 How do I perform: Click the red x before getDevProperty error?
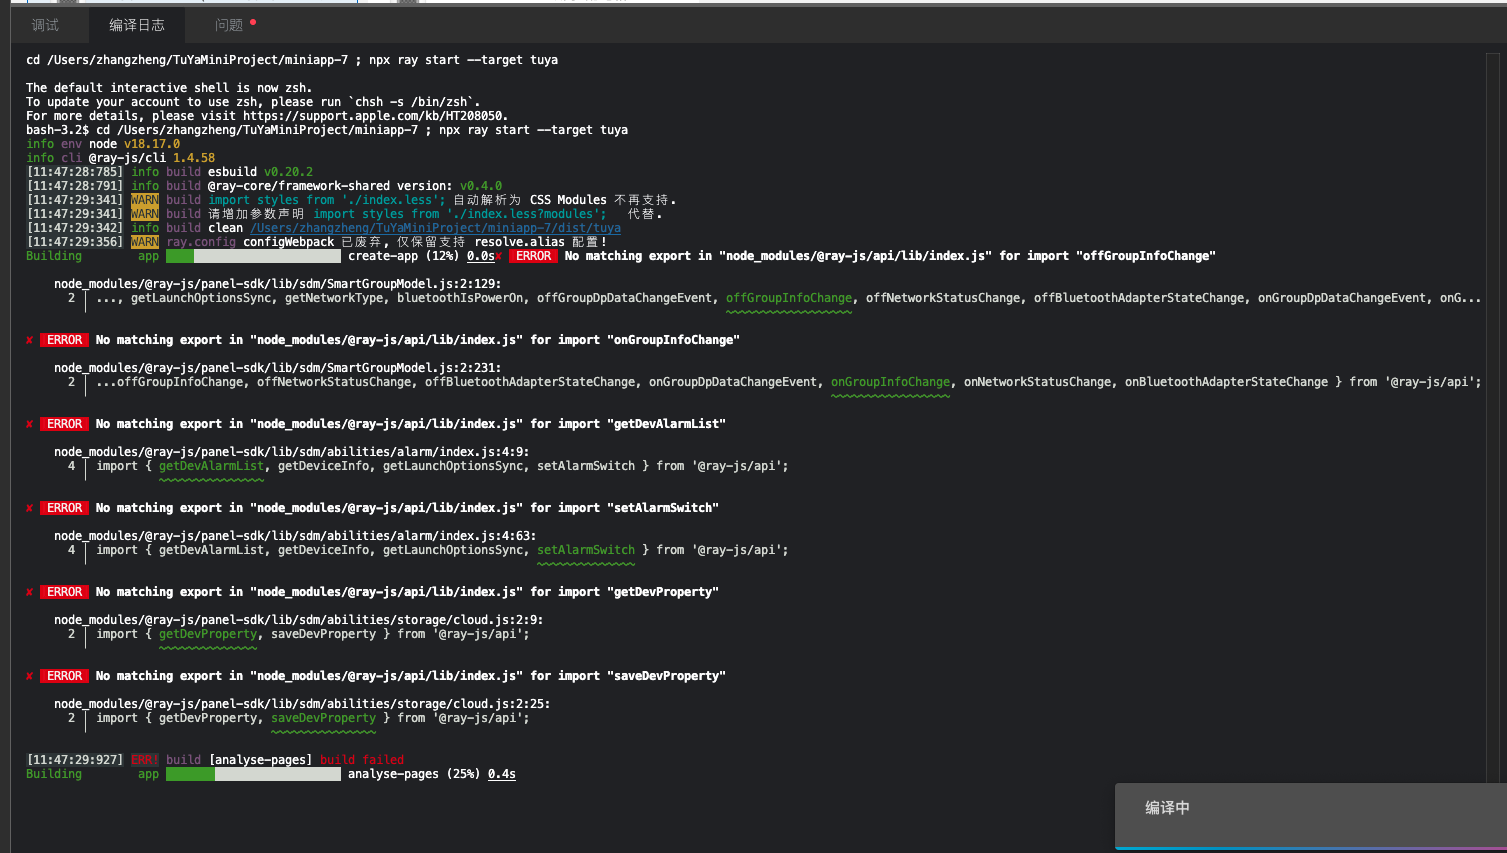pyautogui.click(x=30, y=592)
